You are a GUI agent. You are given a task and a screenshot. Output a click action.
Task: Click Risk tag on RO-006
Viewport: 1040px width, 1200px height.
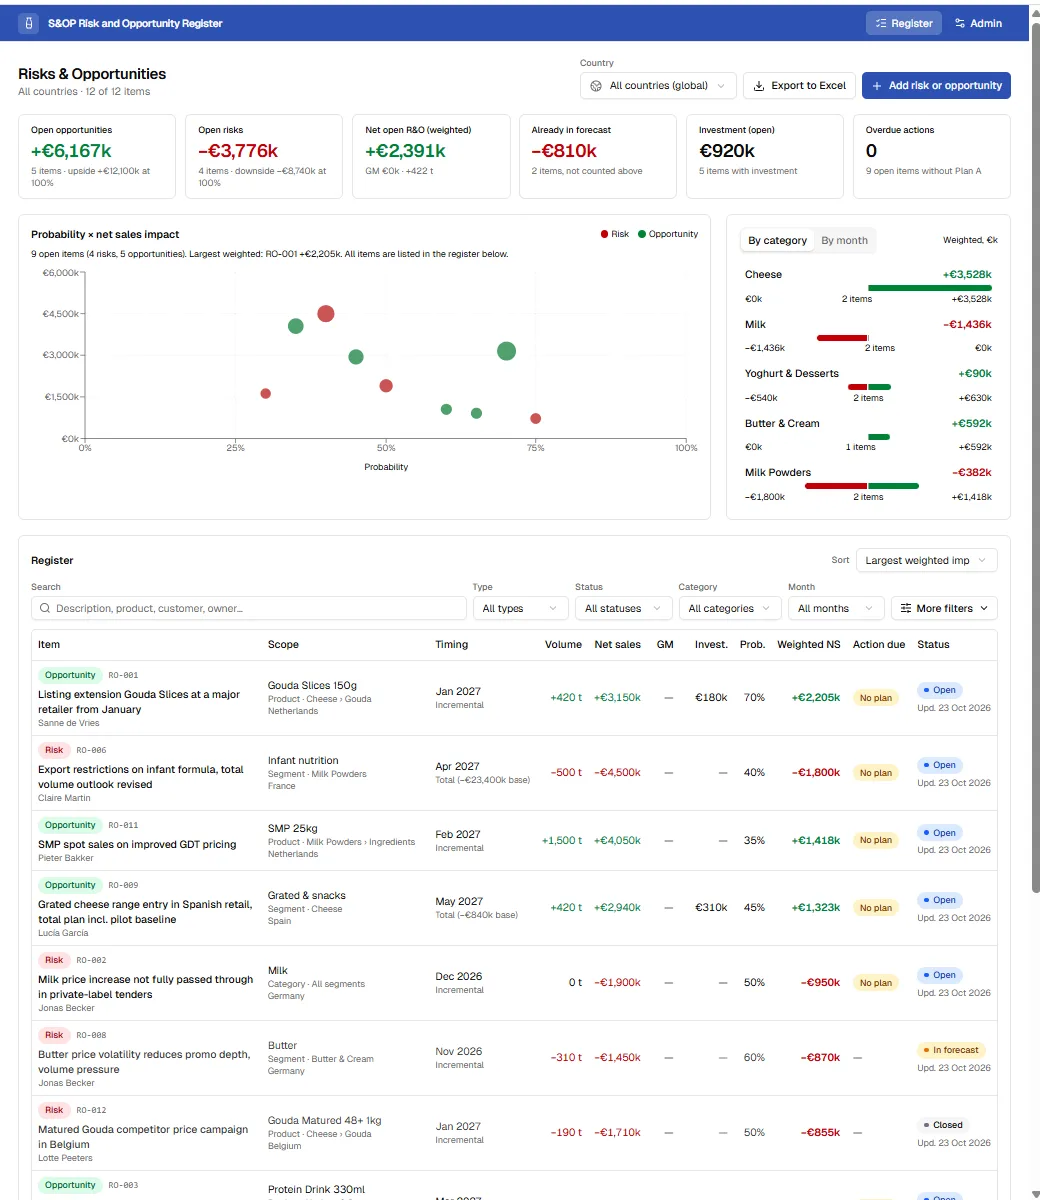click(54, 750)
